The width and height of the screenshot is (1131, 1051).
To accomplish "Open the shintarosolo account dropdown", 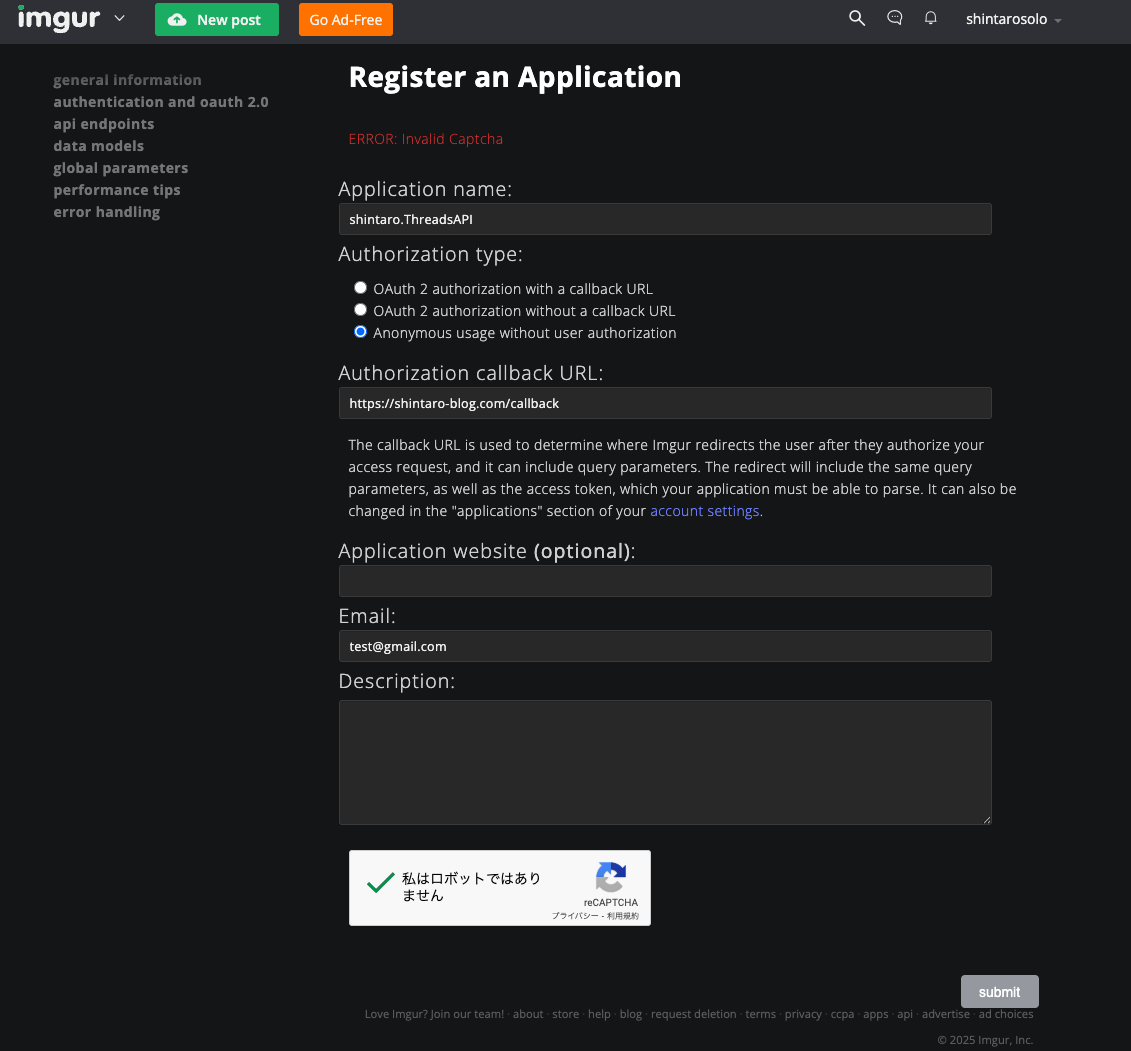I will pos(1013,18).
